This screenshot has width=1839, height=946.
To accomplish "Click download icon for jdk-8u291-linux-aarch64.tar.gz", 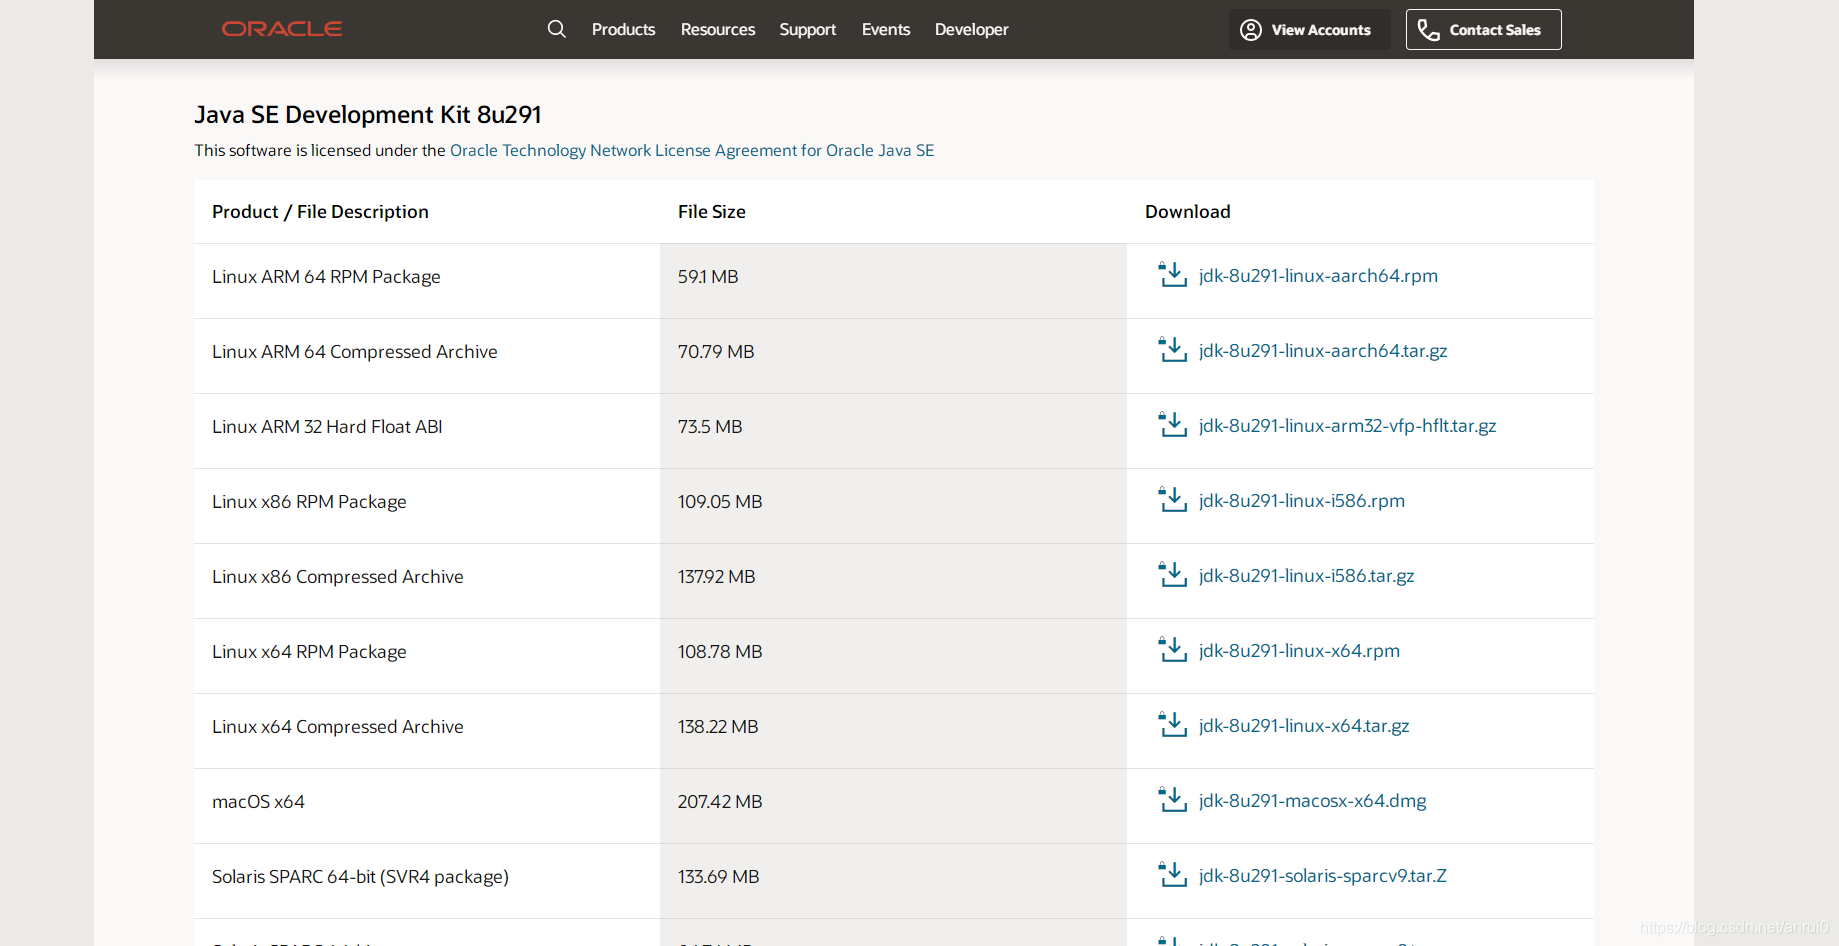I will coord(1172,350).
